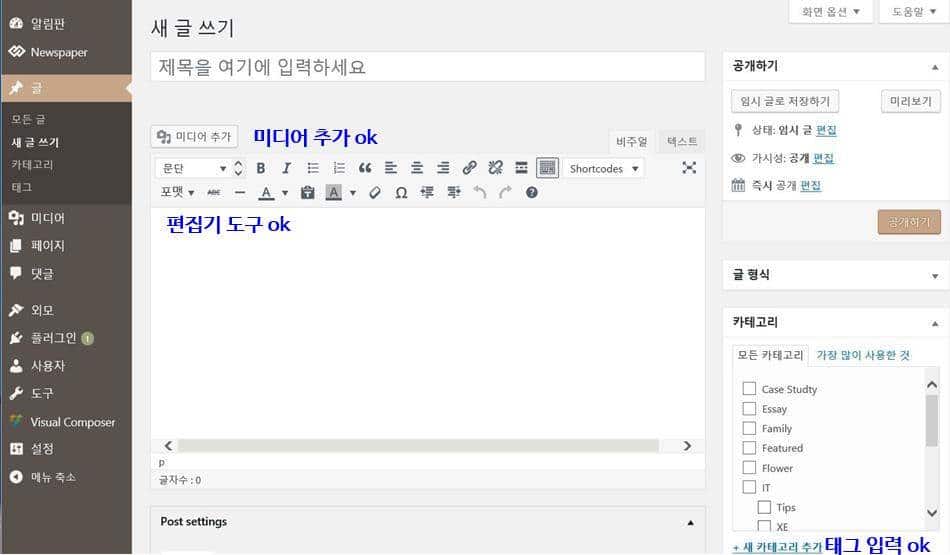The height and width of the screenshot is (555, 950).
Task: Switch to the 텍스트 text editor tab
Action: tap(682, 141)
